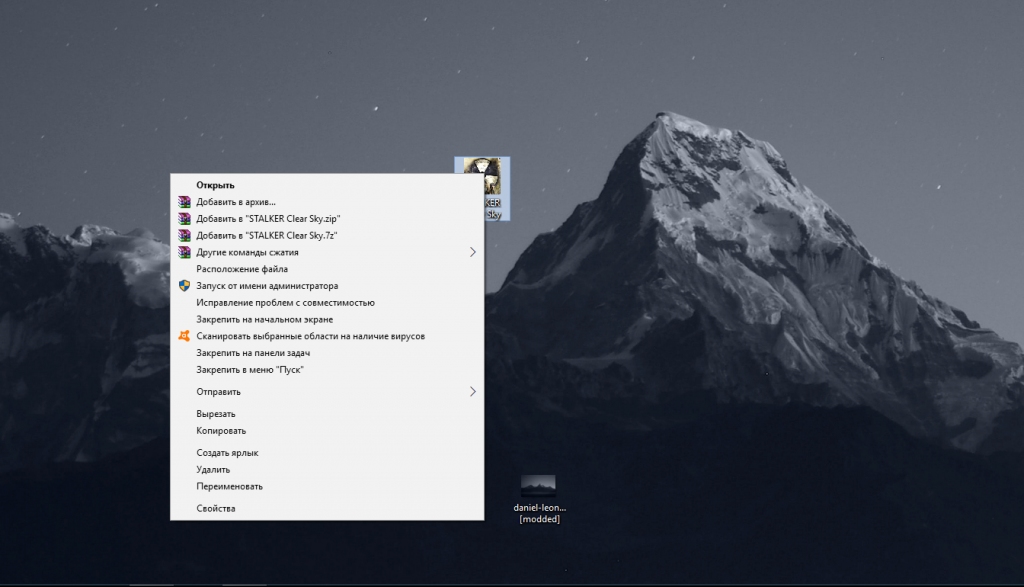Click the WinRAR icon beside "Другие команды сжатия"
The width and height of the screenshot is (1024, 587).
coord(183,252)
